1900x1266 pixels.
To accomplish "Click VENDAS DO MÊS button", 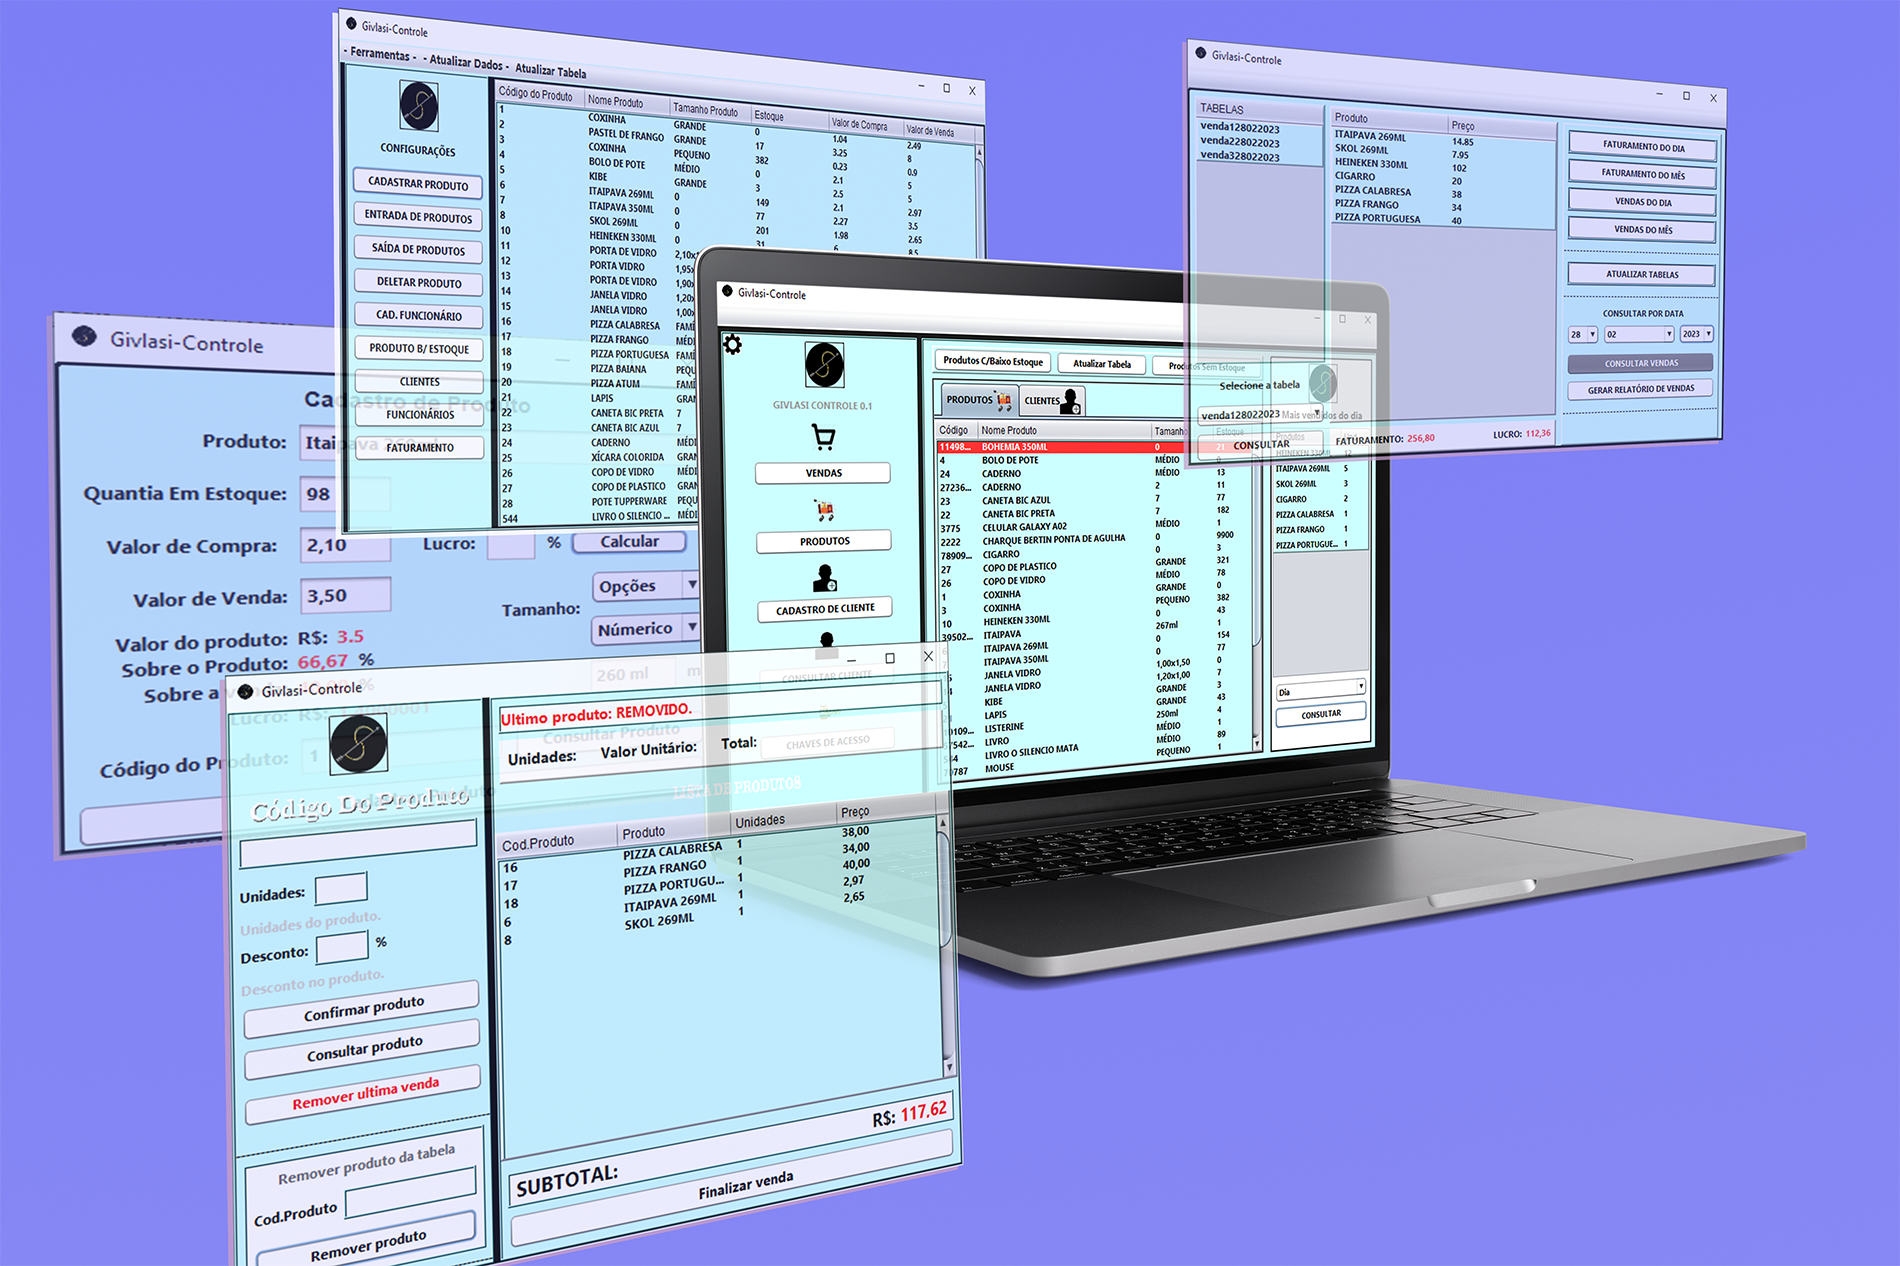I will pyautogui.click(x=1643, y=230).
